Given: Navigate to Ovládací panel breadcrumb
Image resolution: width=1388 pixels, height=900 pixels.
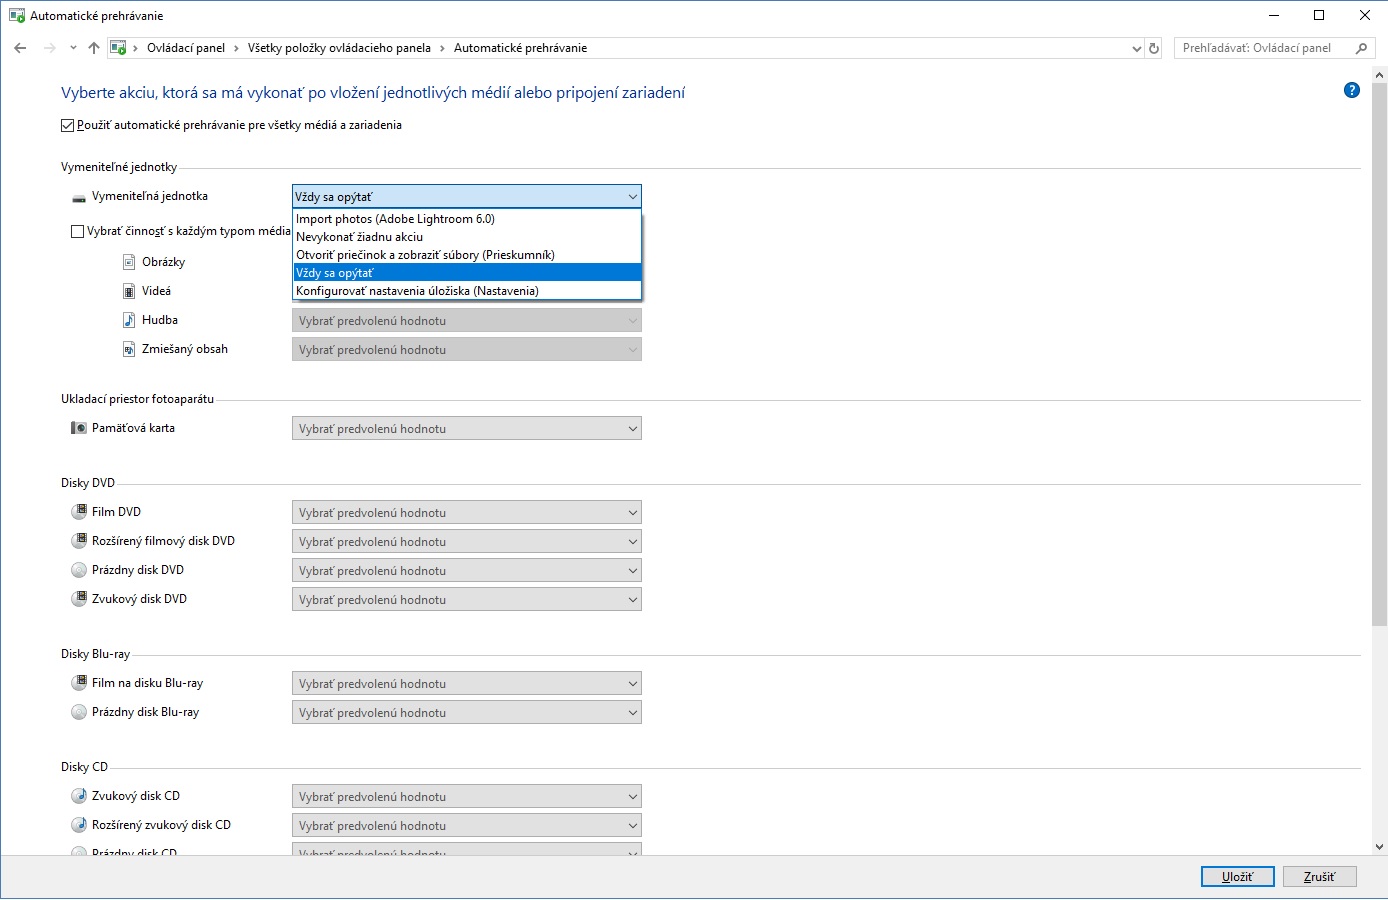Looking at the screenshot, I should (x=186, y=48).
